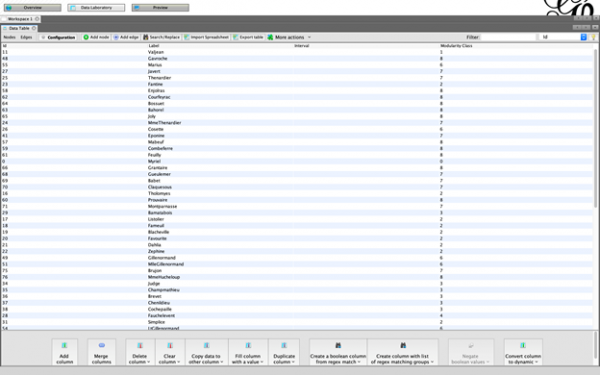The width and height of the screenshot is (600, 375).
Task: Switch to the Preview perspective
Action: pyautogui.click(x=160, y=8)
